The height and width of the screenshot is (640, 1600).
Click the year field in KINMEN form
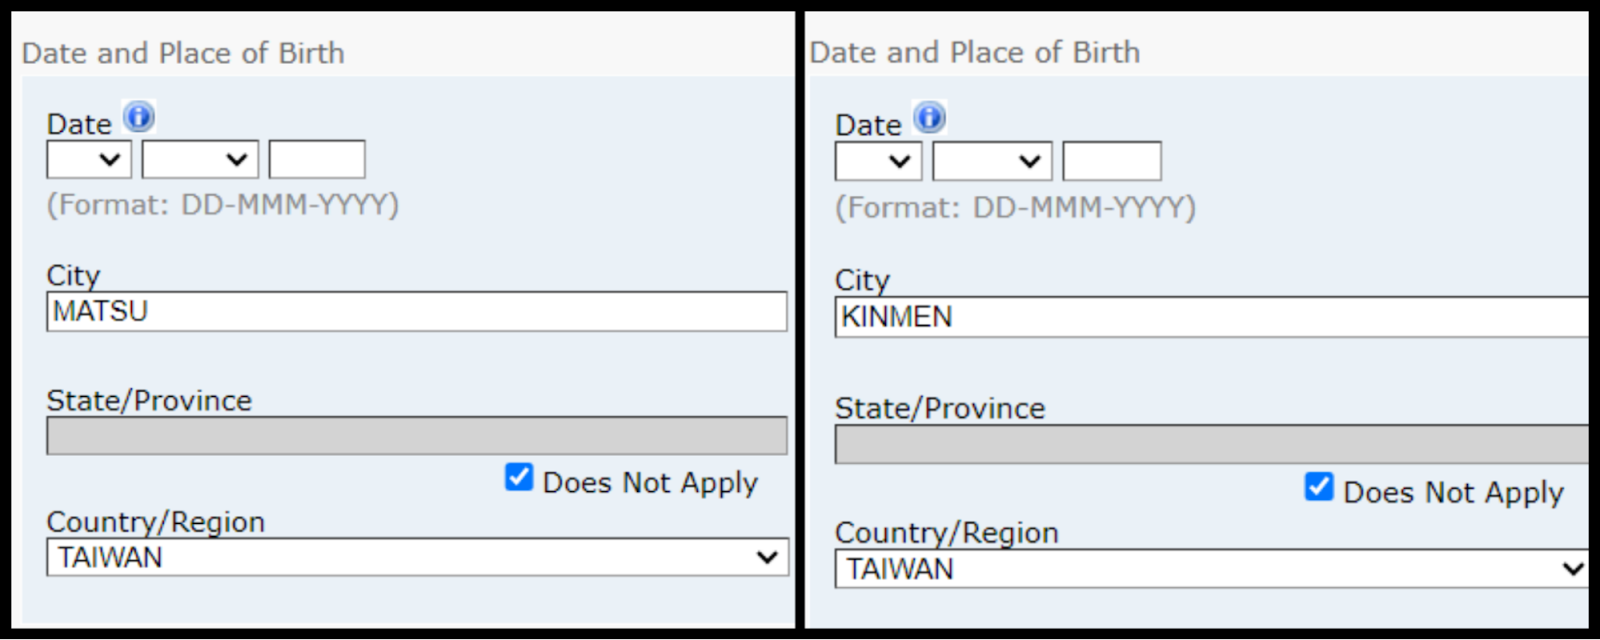coord(1111,161)
